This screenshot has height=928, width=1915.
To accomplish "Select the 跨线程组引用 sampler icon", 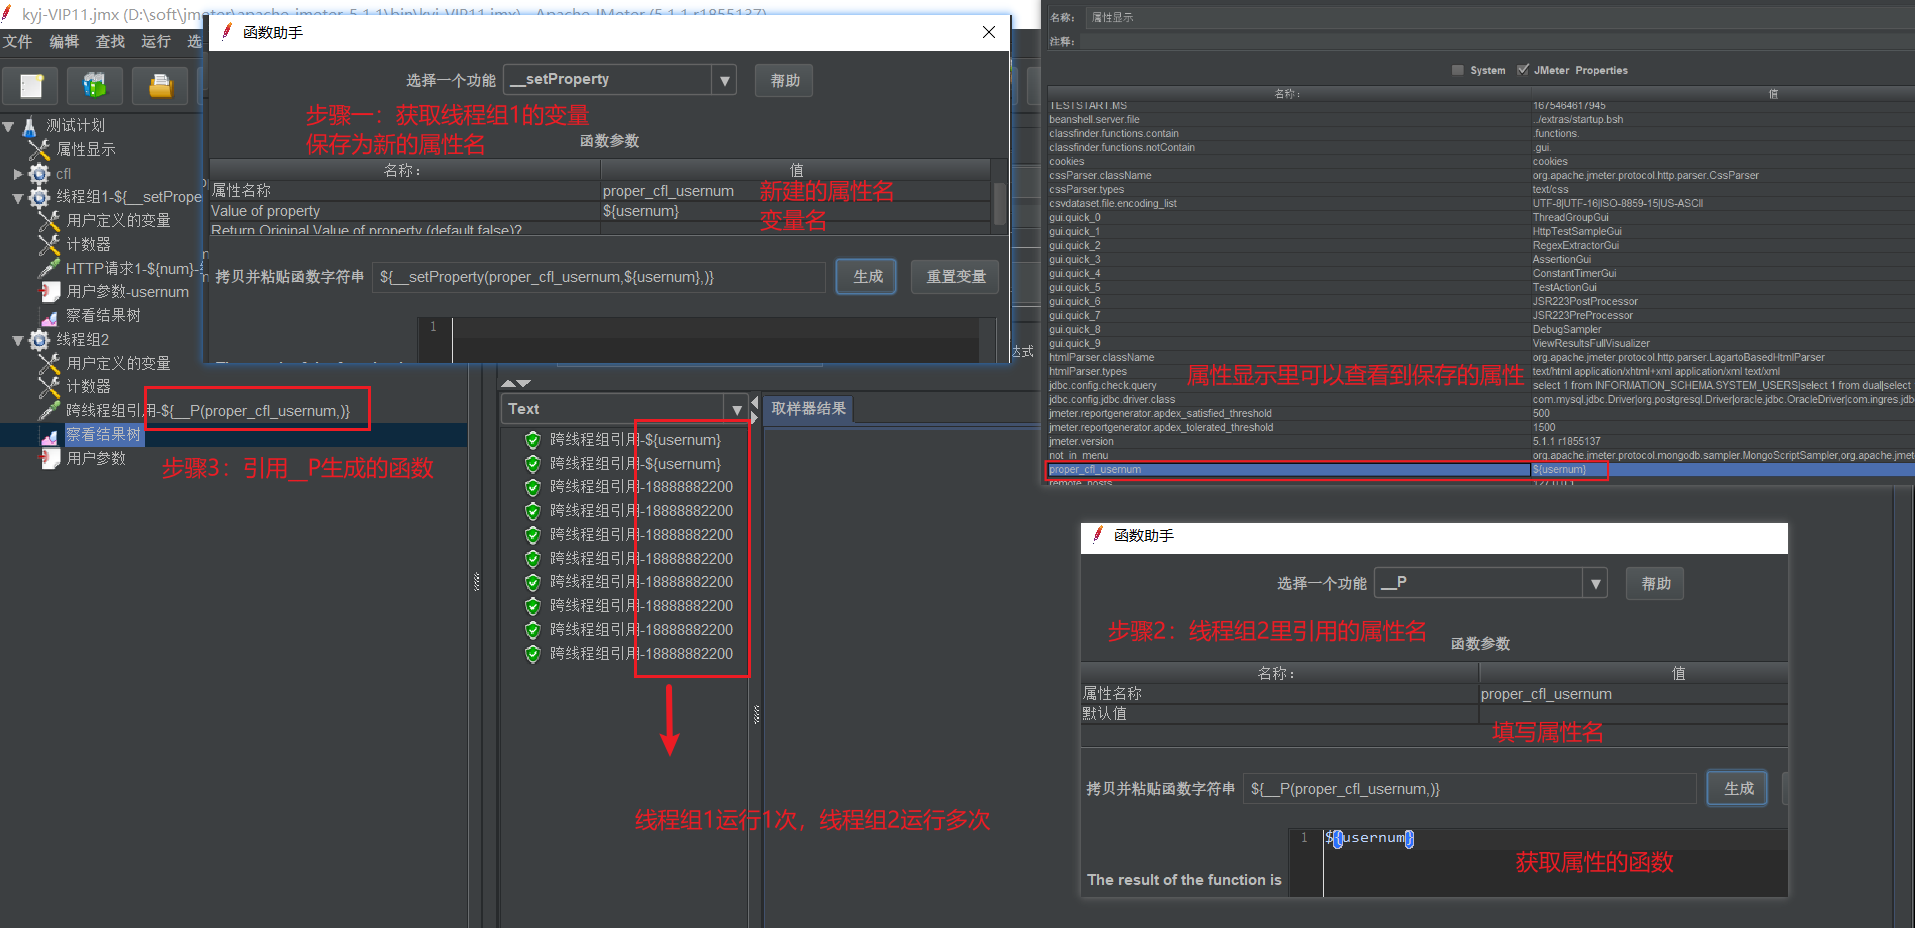I will pos(50,411).
